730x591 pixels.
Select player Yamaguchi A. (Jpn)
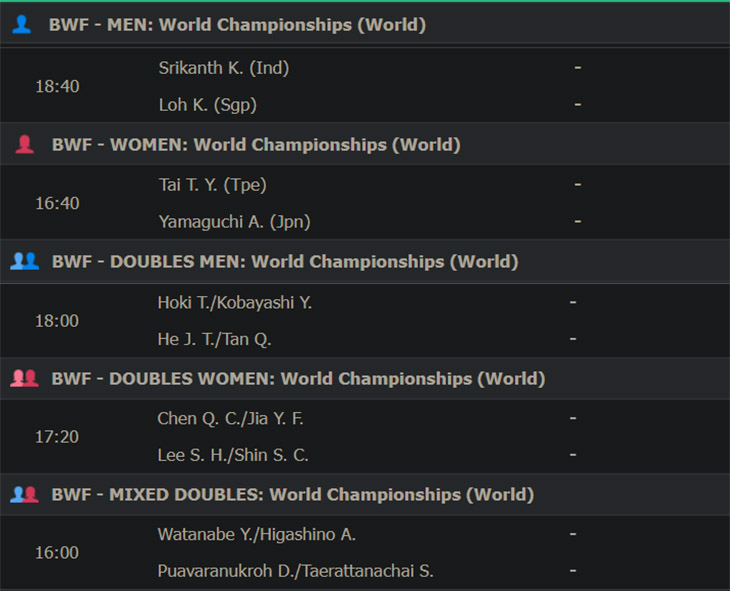coord(235,222)
